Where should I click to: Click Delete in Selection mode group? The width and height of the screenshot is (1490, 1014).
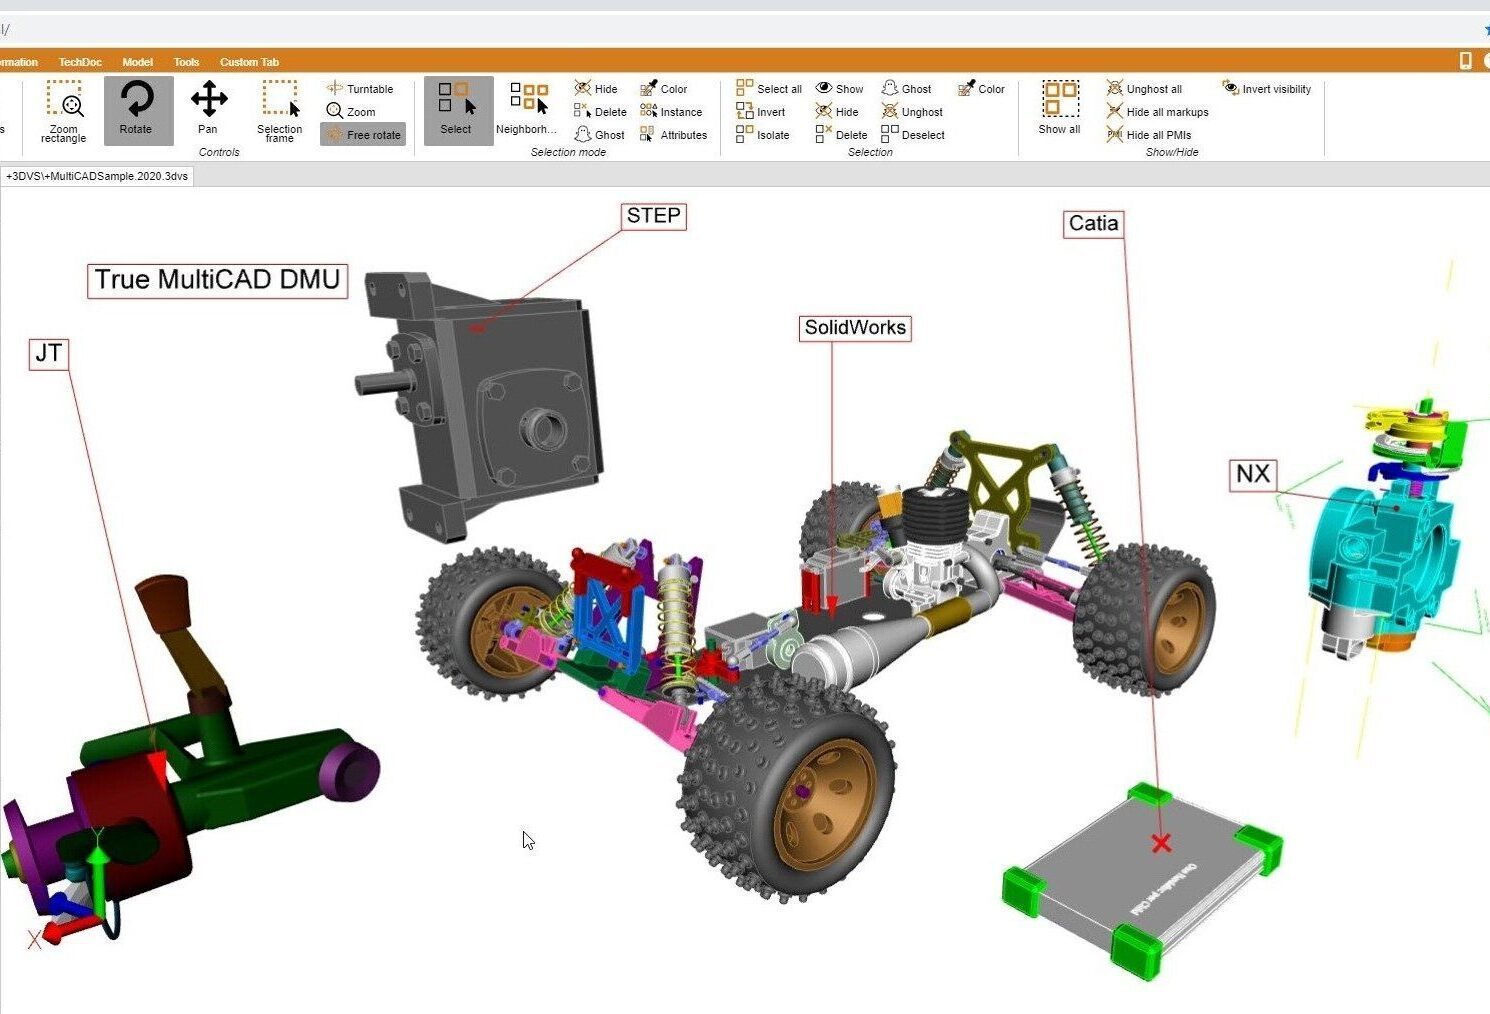coord(600,112)
